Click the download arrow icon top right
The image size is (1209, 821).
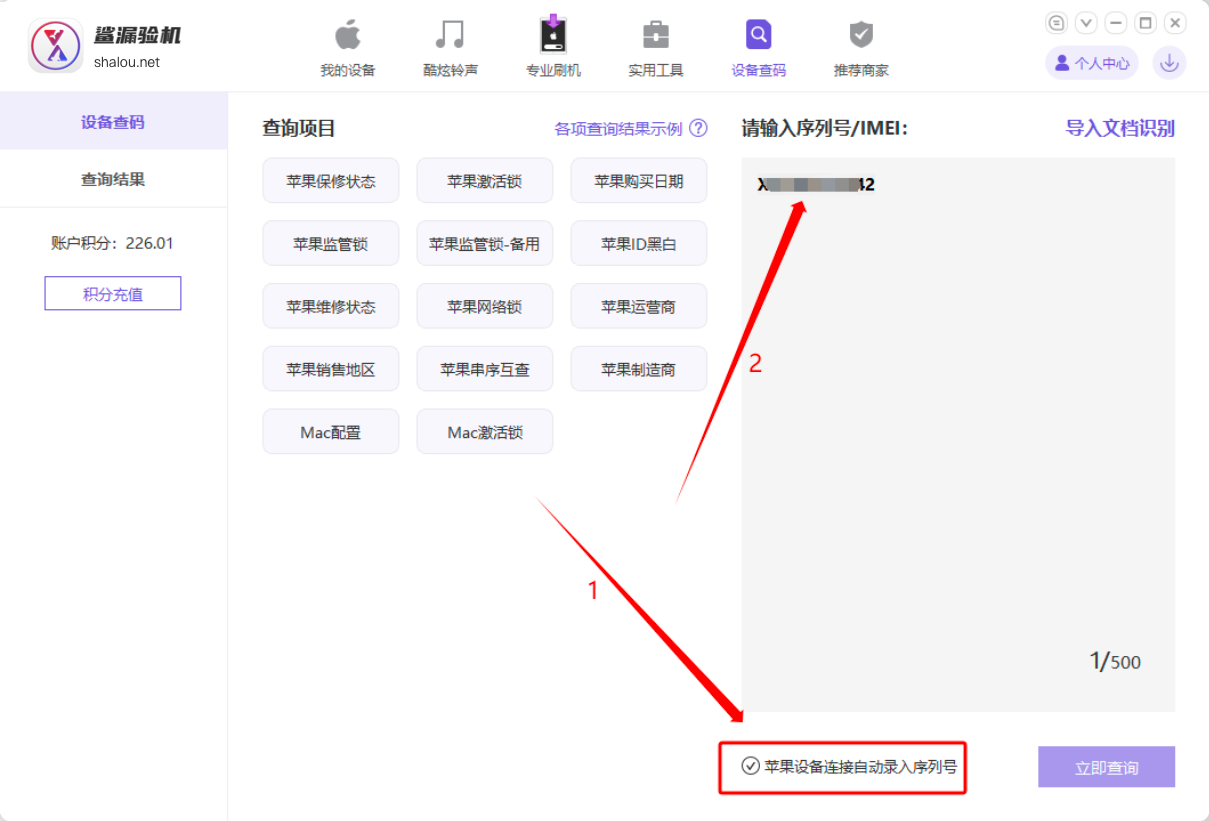[1168, 62]
